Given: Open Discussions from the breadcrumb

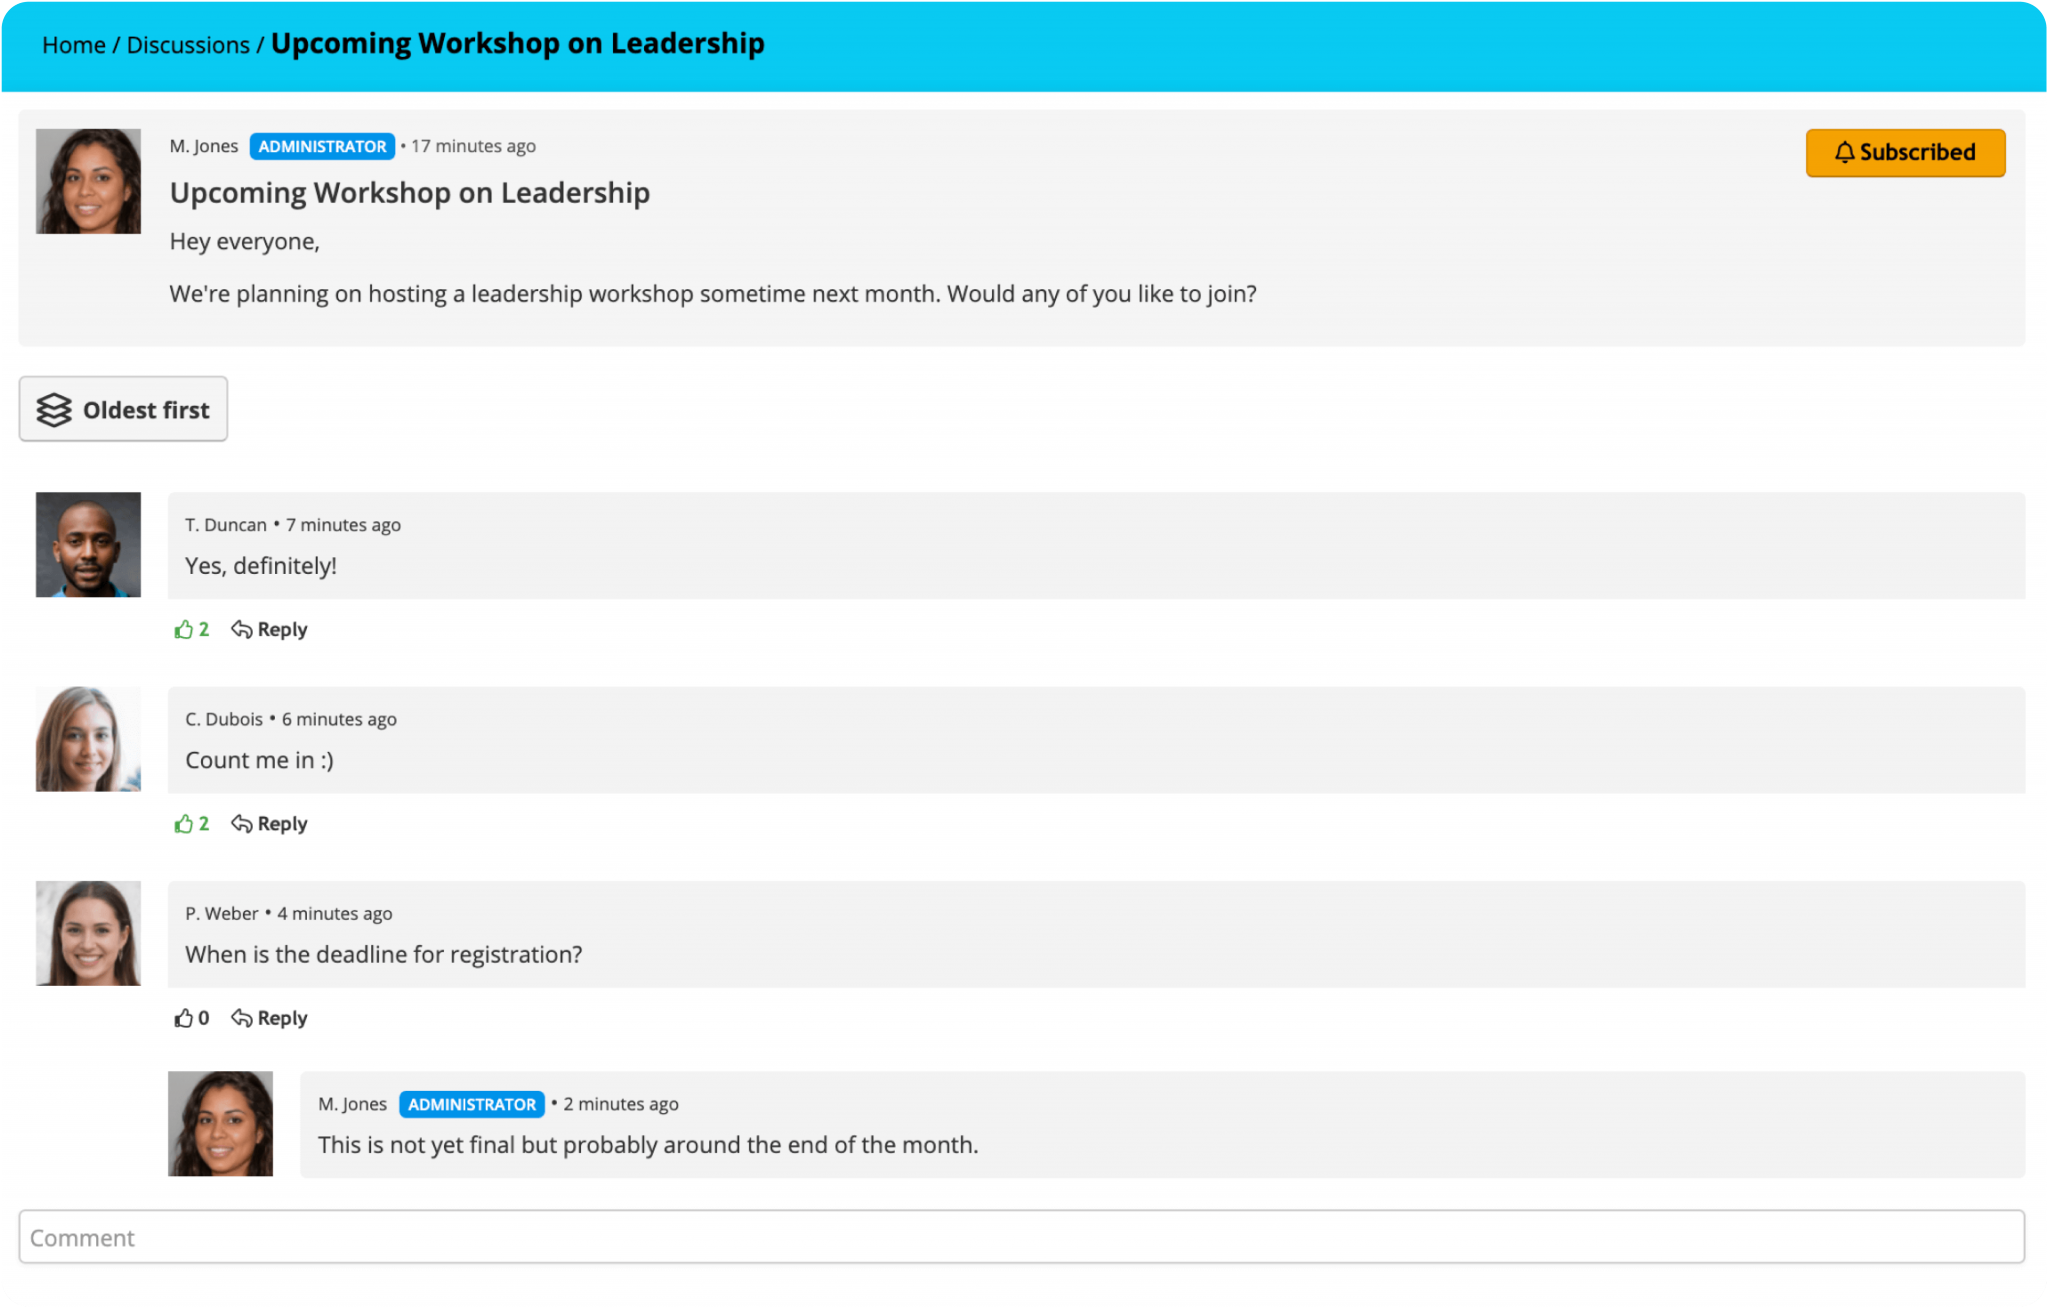Looking at the screenshot, I should click(x=186, y=44).
